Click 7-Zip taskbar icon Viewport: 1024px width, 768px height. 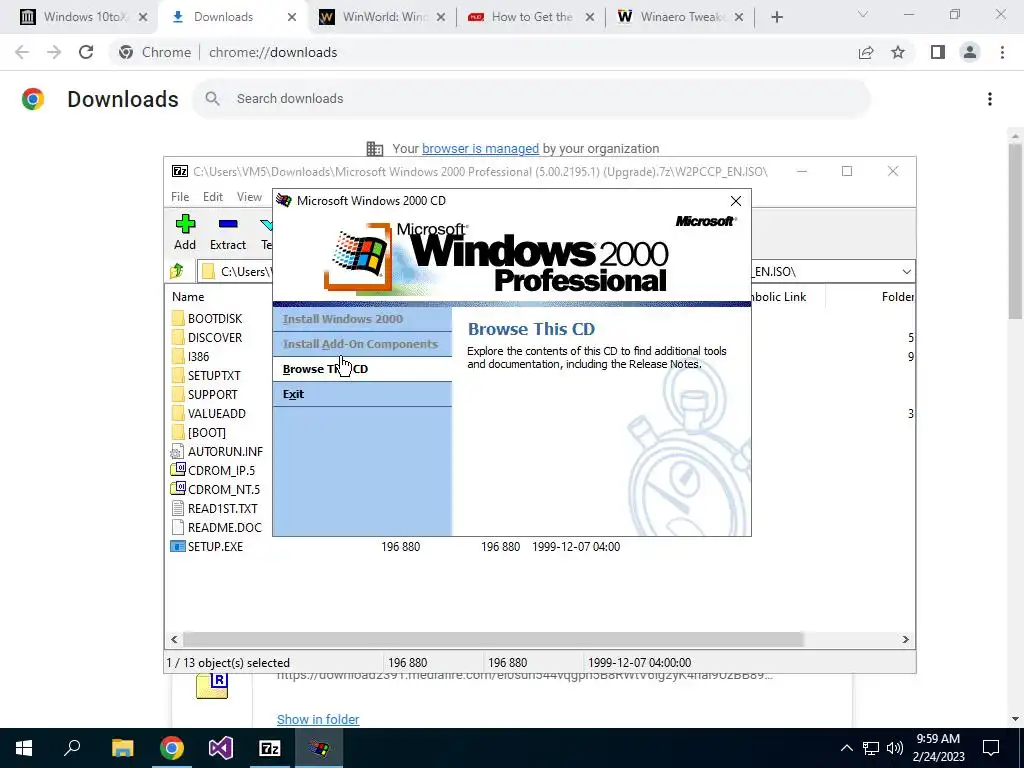[x=270, y=748]
